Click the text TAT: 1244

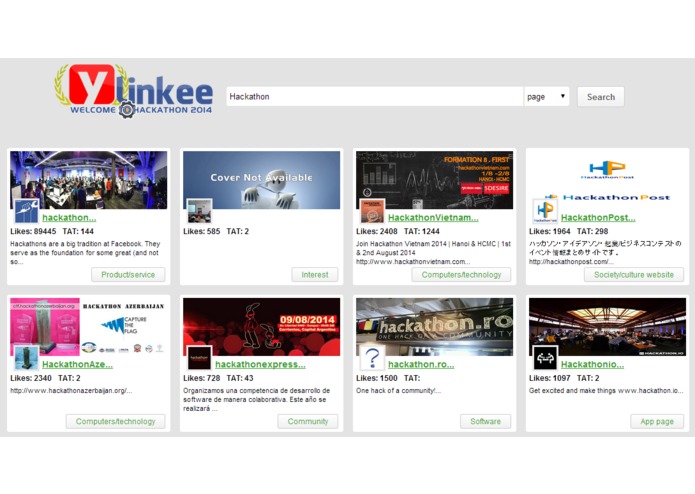tap(422, 231)
